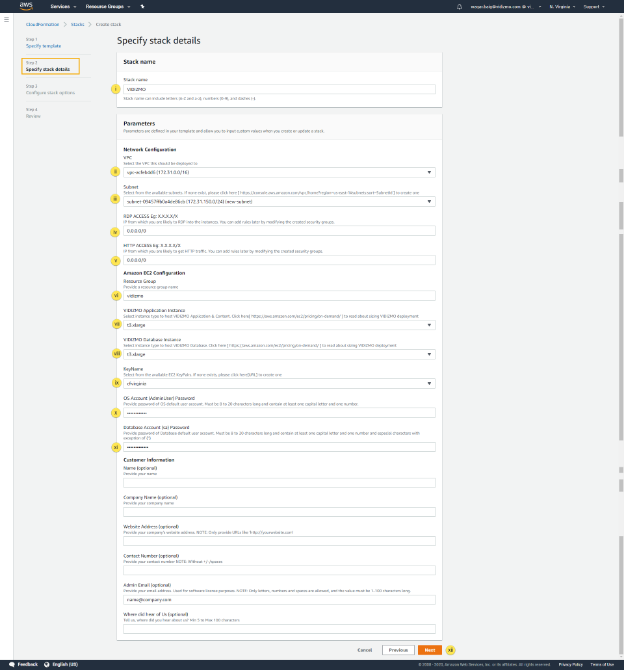This screenshot has height=670, width=624.
Task: Open the VIDIZMO Application Instance dropdown
Action: [278, 325]
